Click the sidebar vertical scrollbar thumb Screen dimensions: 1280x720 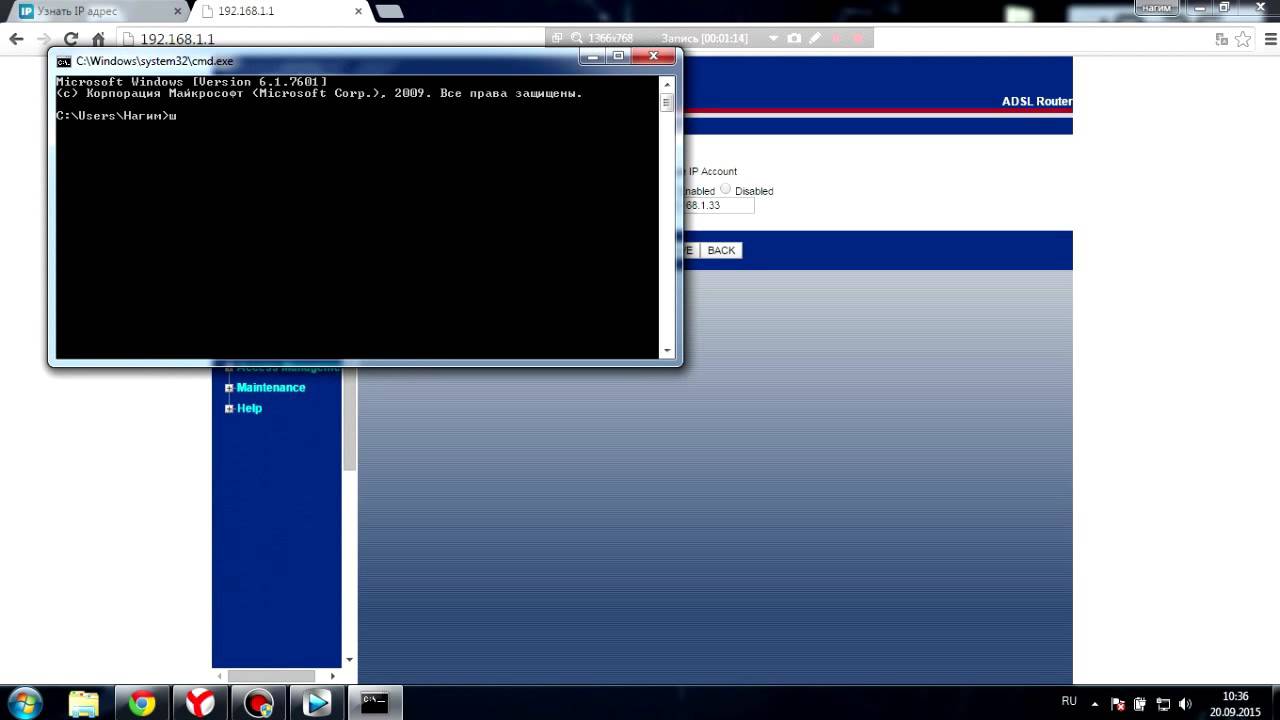coord(349,417)
